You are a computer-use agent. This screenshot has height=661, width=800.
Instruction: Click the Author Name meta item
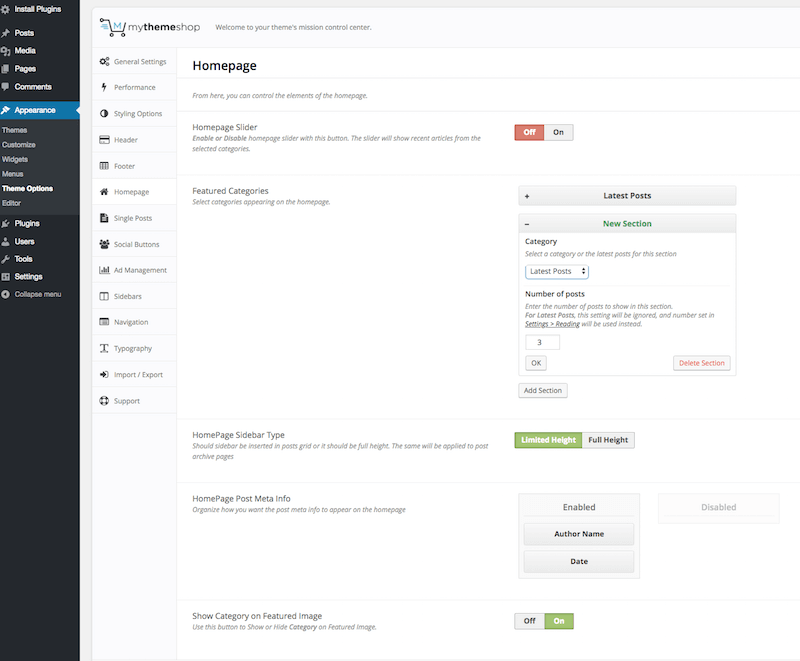[x=579, y=534]
